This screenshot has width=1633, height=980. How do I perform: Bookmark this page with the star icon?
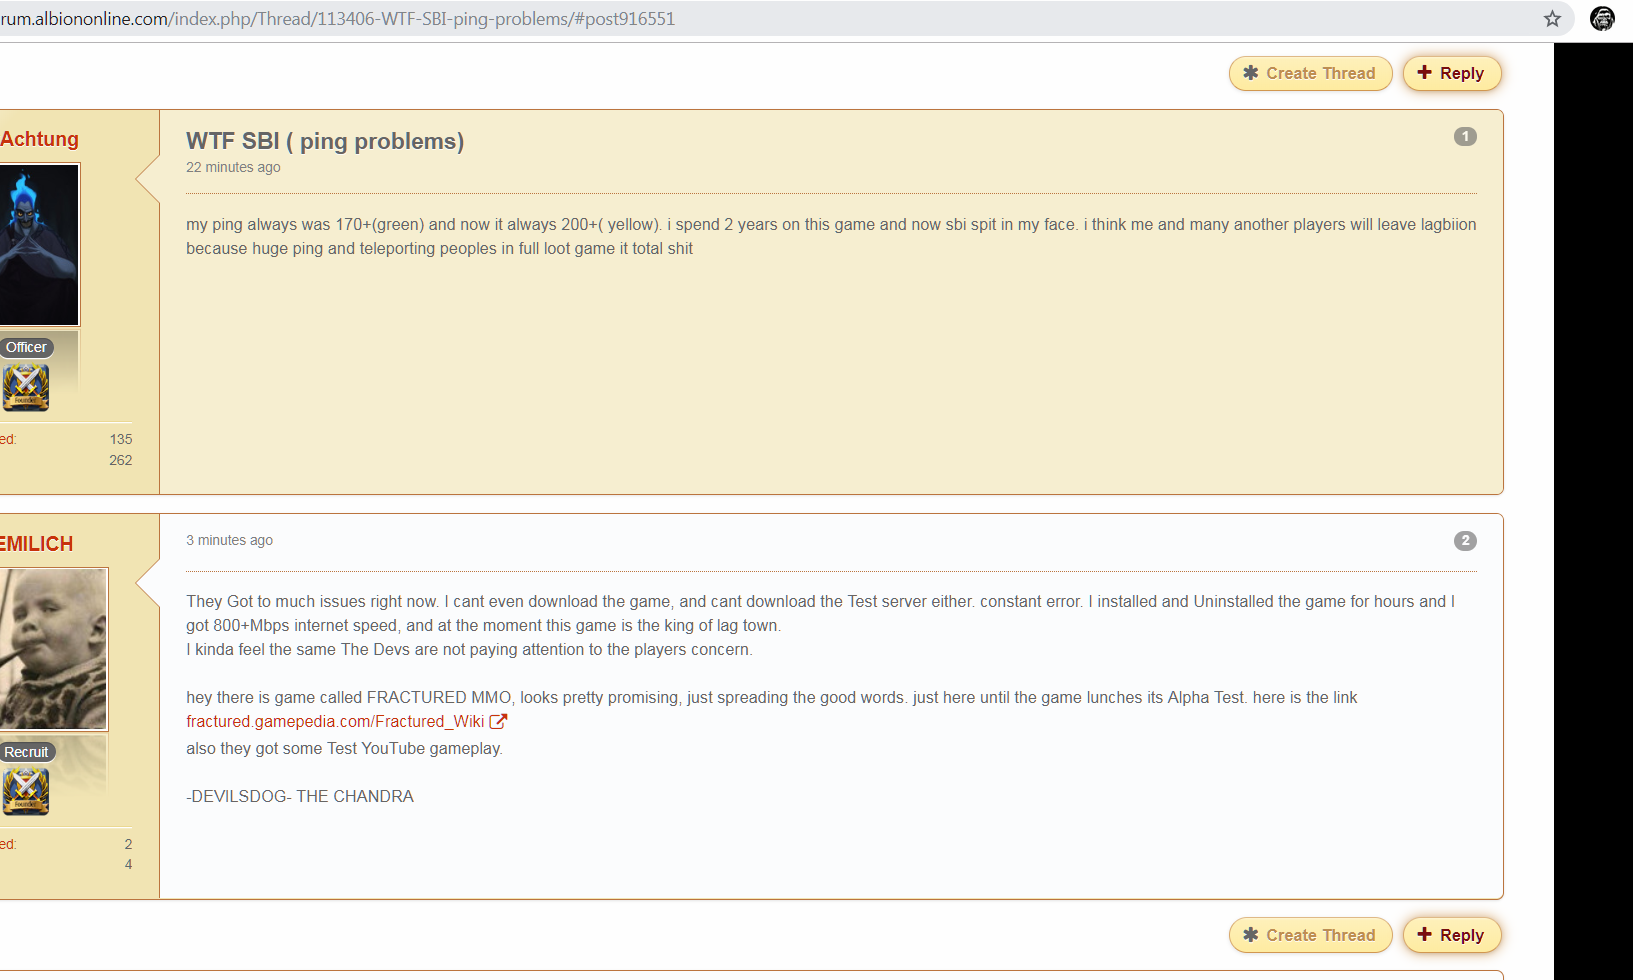[x=1552, y=19]
